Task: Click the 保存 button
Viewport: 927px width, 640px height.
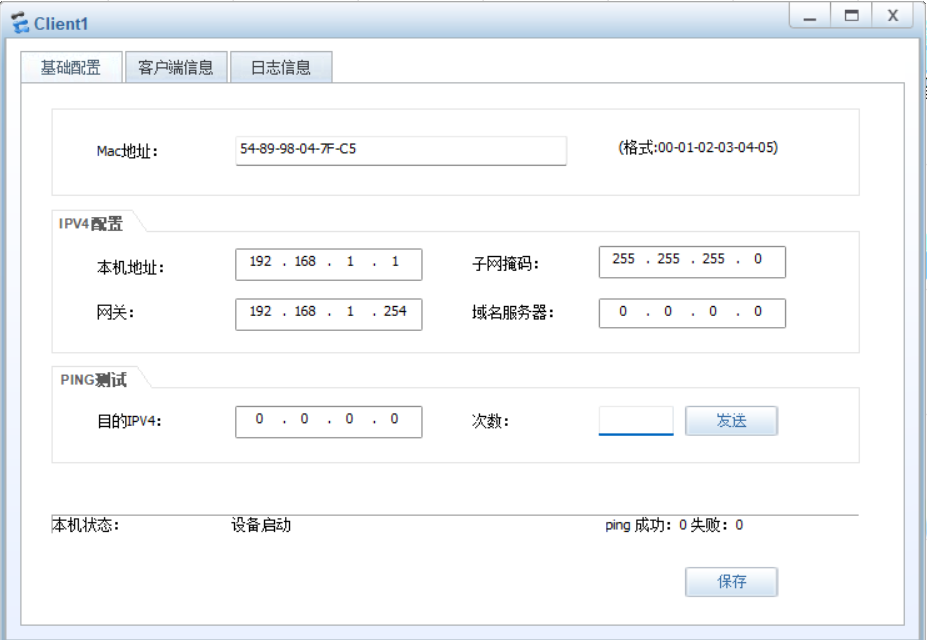Action: [731, 582]
